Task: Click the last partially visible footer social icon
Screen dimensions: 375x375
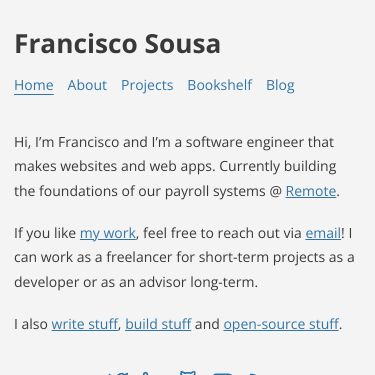Action: 254,374
